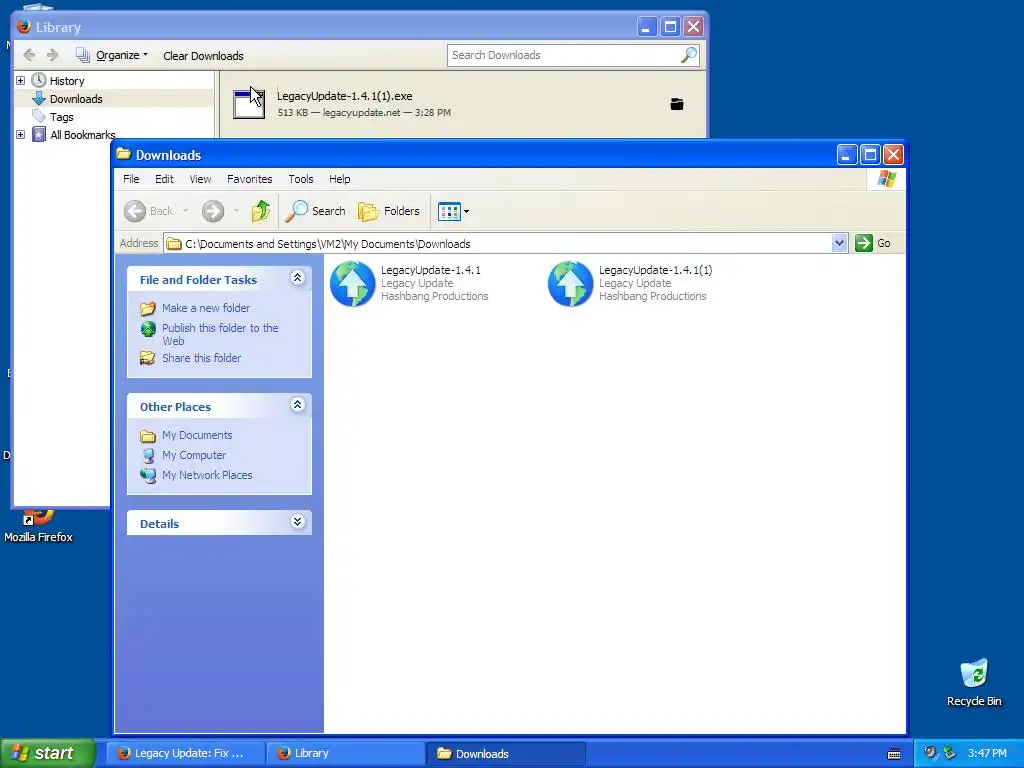Click the first system tray icon
The image size is (1024, 768).
930,753
